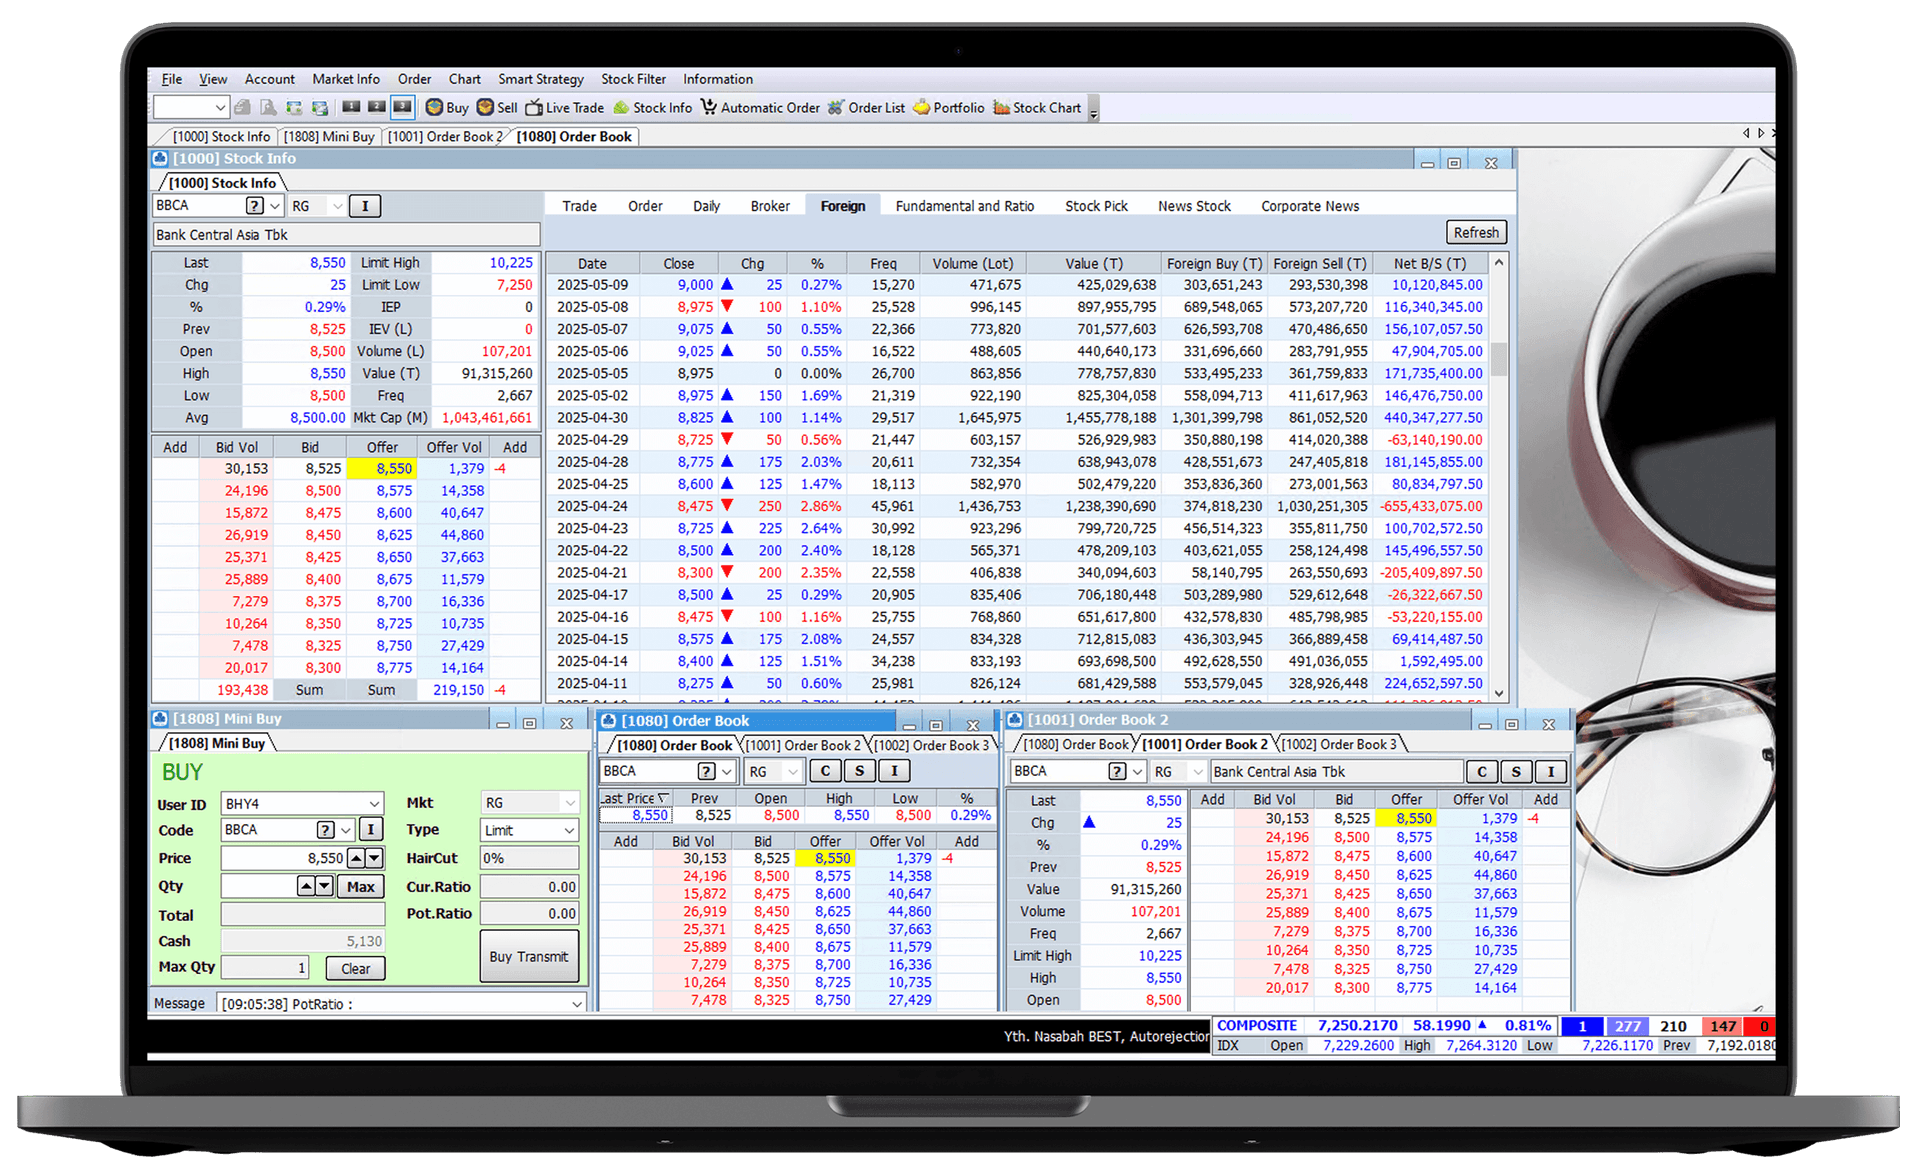
Task: Click the Foreign table vertical scrollbar thumb
Action: point(1498,358)
